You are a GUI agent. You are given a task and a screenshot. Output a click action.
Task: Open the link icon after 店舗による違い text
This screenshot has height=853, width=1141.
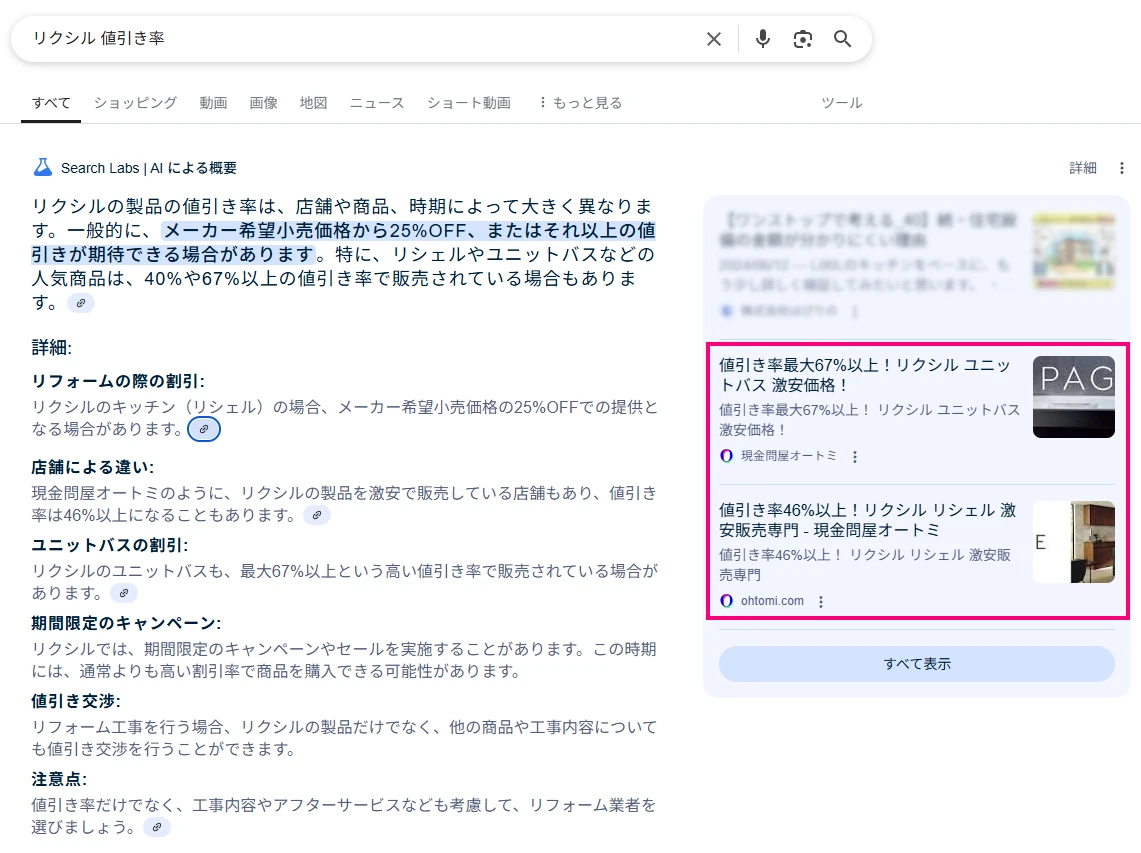317,515
